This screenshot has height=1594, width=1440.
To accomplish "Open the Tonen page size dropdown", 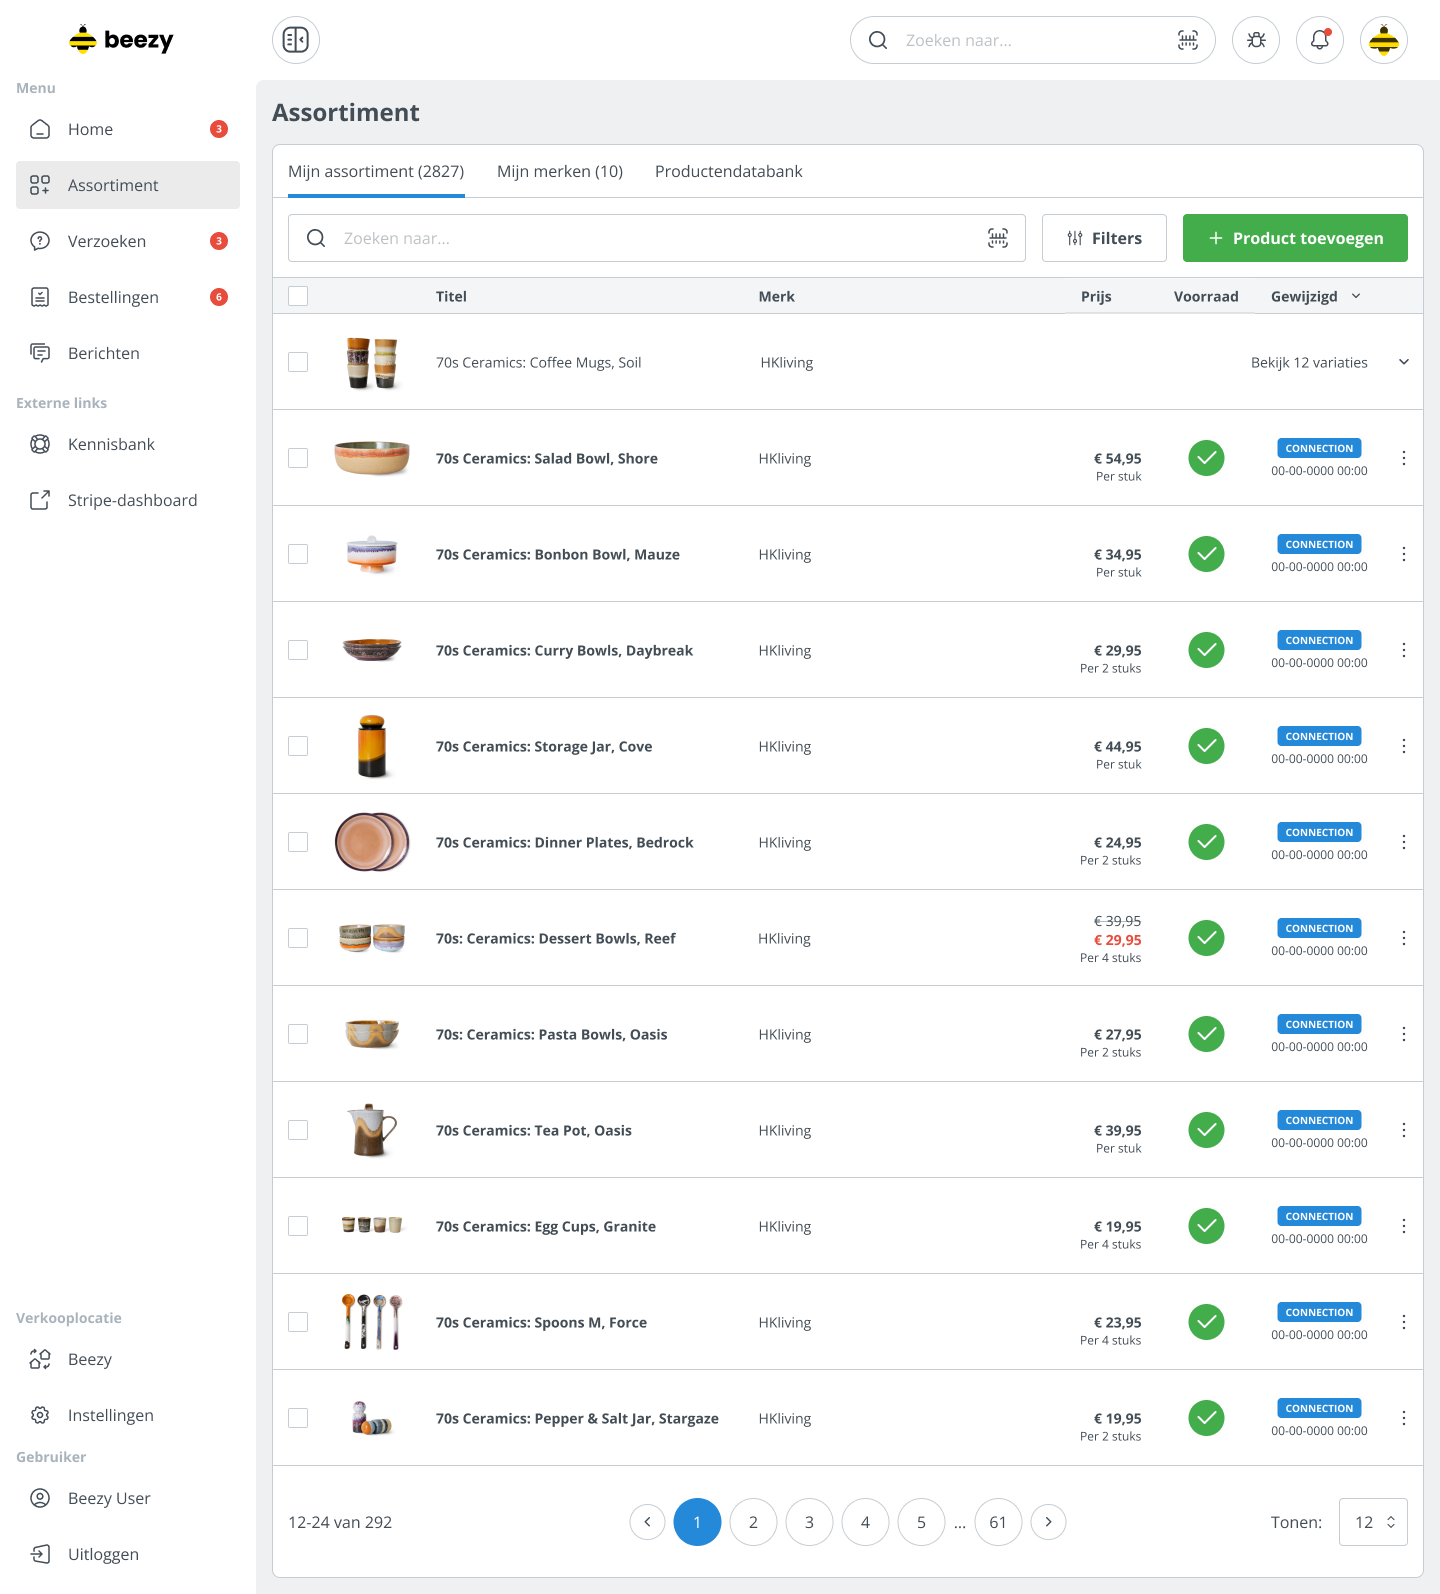I will point(1373,1522).
